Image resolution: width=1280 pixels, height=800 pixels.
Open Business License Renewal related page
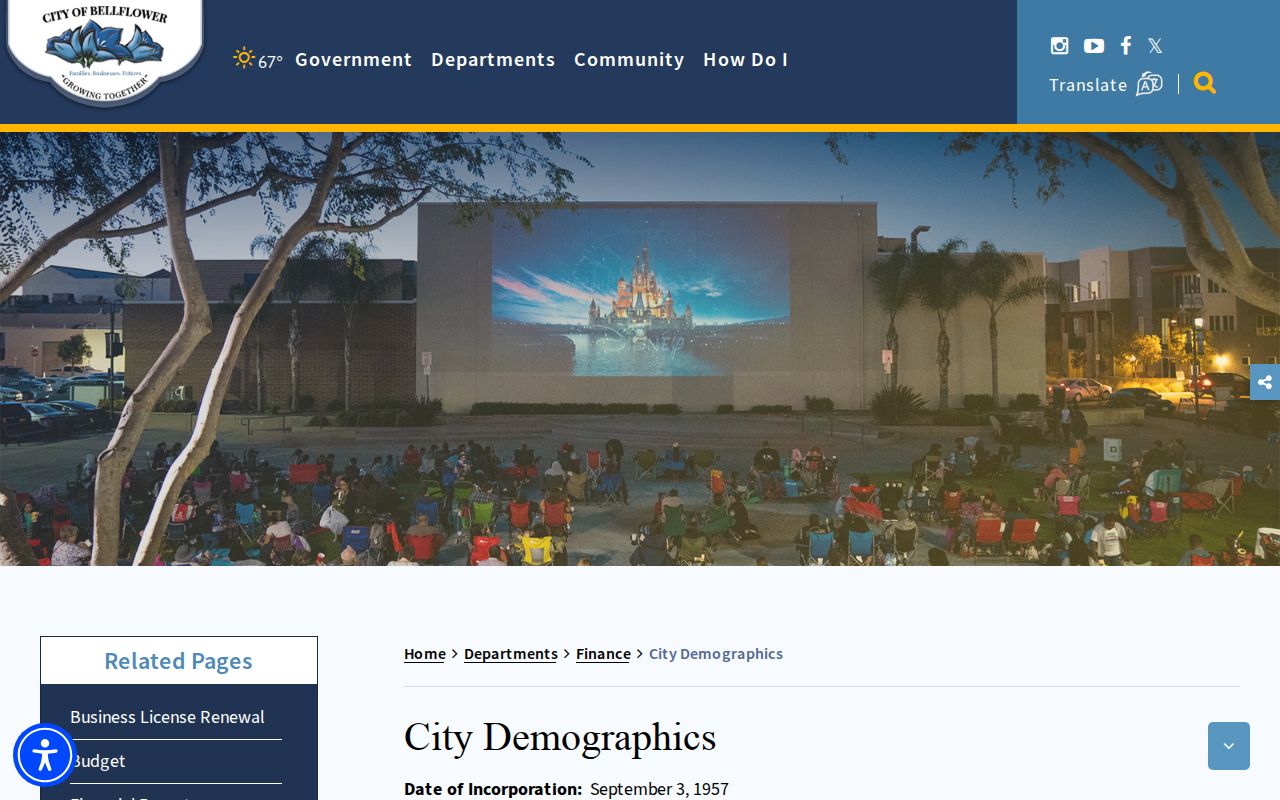pos(167,717)
